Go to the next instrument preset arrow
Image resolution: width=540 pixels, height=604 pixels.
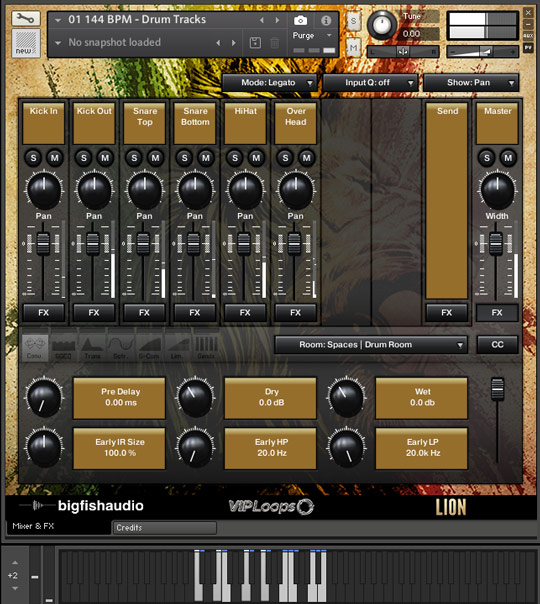[277, 20]
